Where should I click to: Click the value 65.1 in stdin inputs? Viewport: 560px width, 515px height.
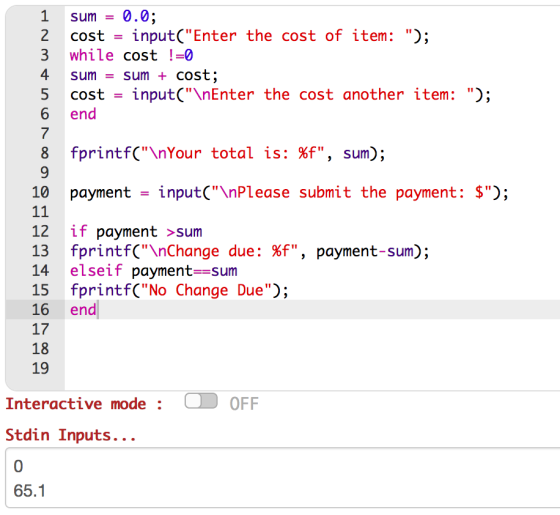[29, 491]
